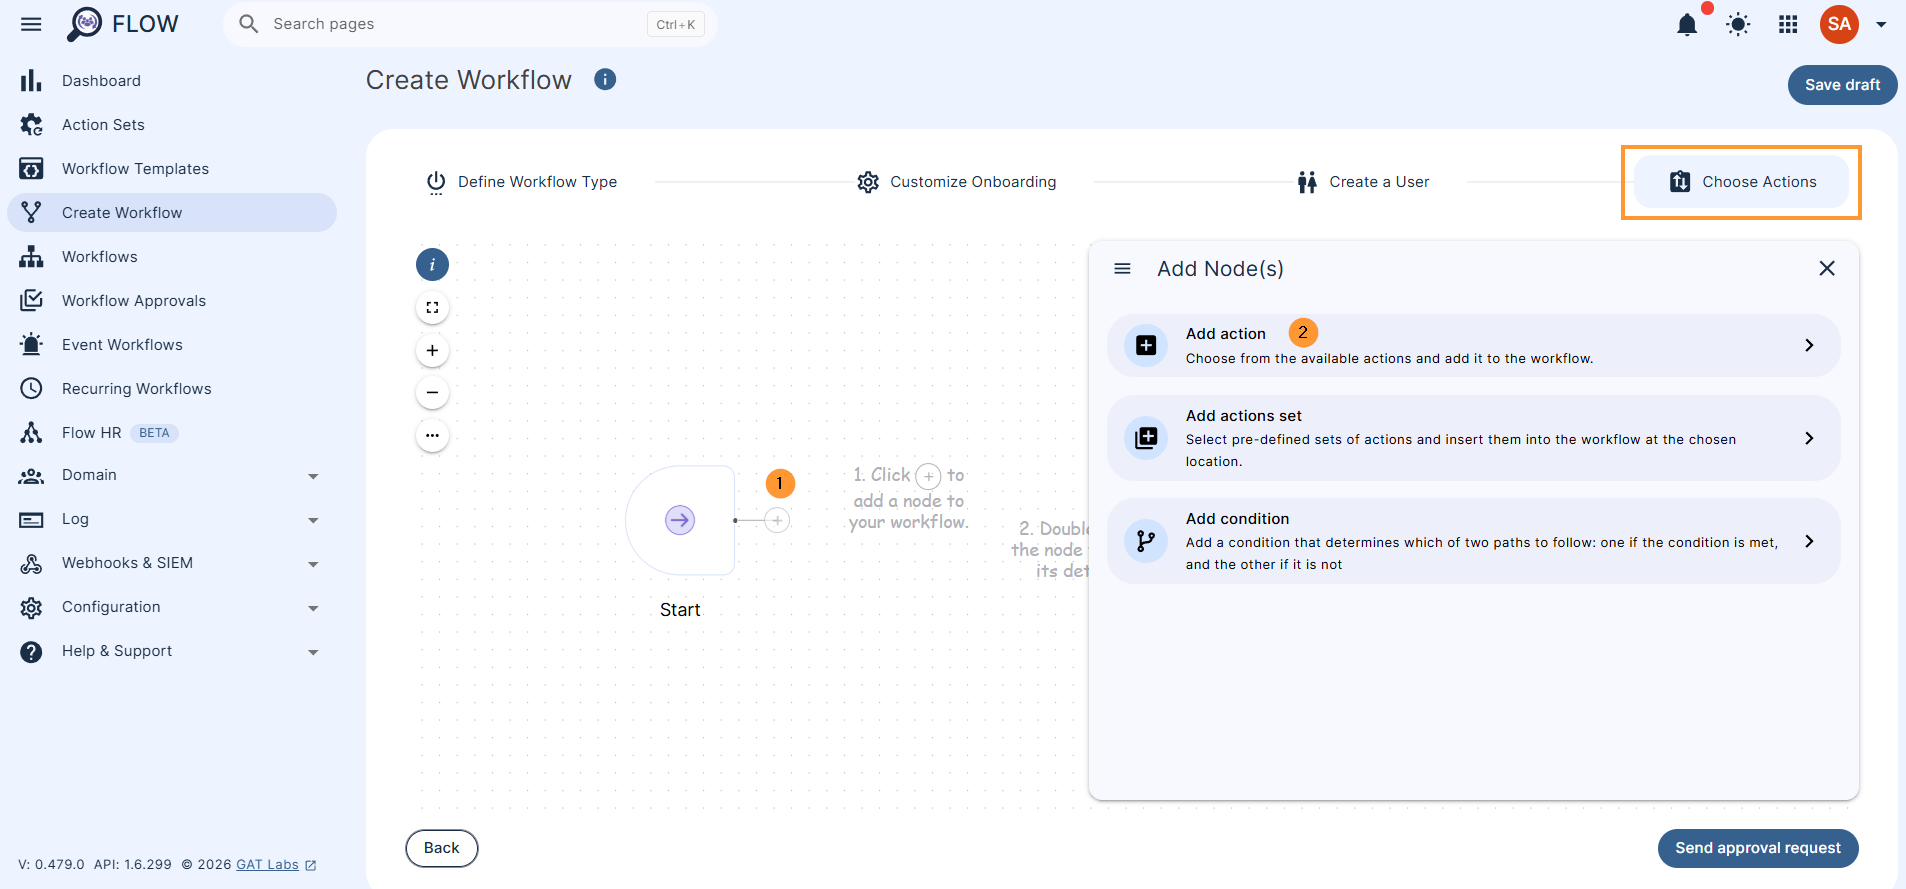Open the notifications bell
This screenshot has width=1906, height=889.
click(x=1687, y=24)
